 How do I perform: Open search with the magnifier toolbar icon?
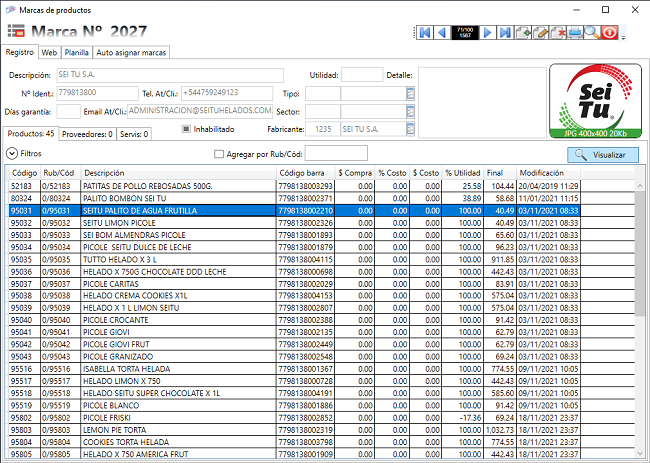592,32
